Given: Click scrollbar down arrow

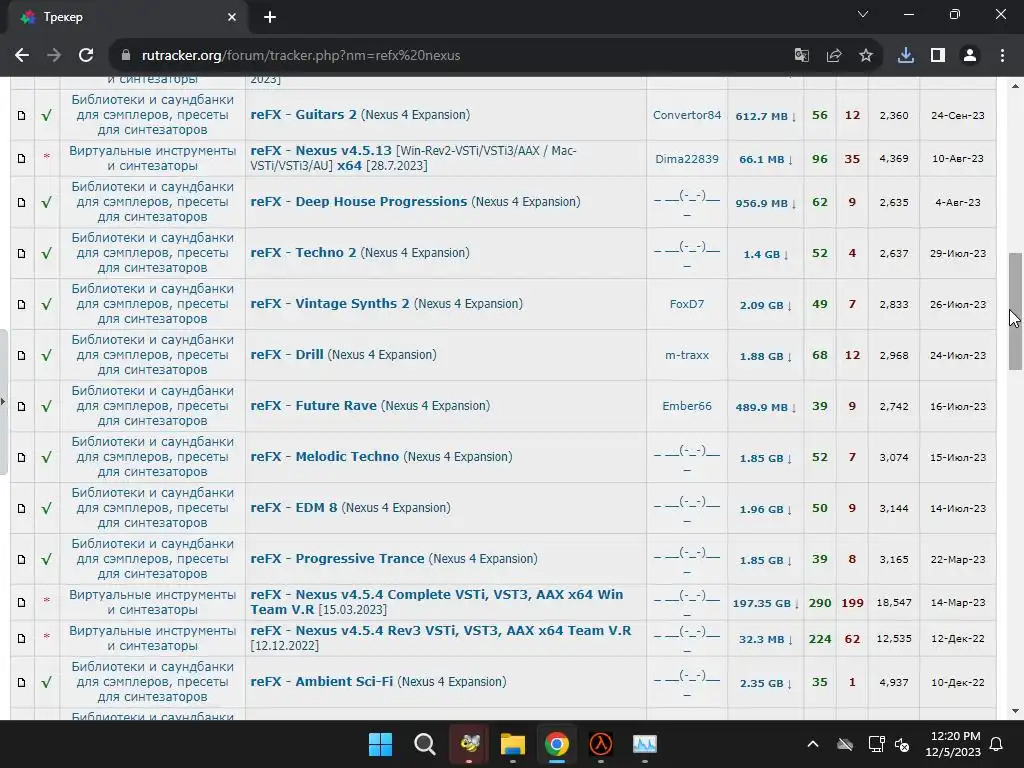Looking at the screenshot, I should (x=1015, y=711).
